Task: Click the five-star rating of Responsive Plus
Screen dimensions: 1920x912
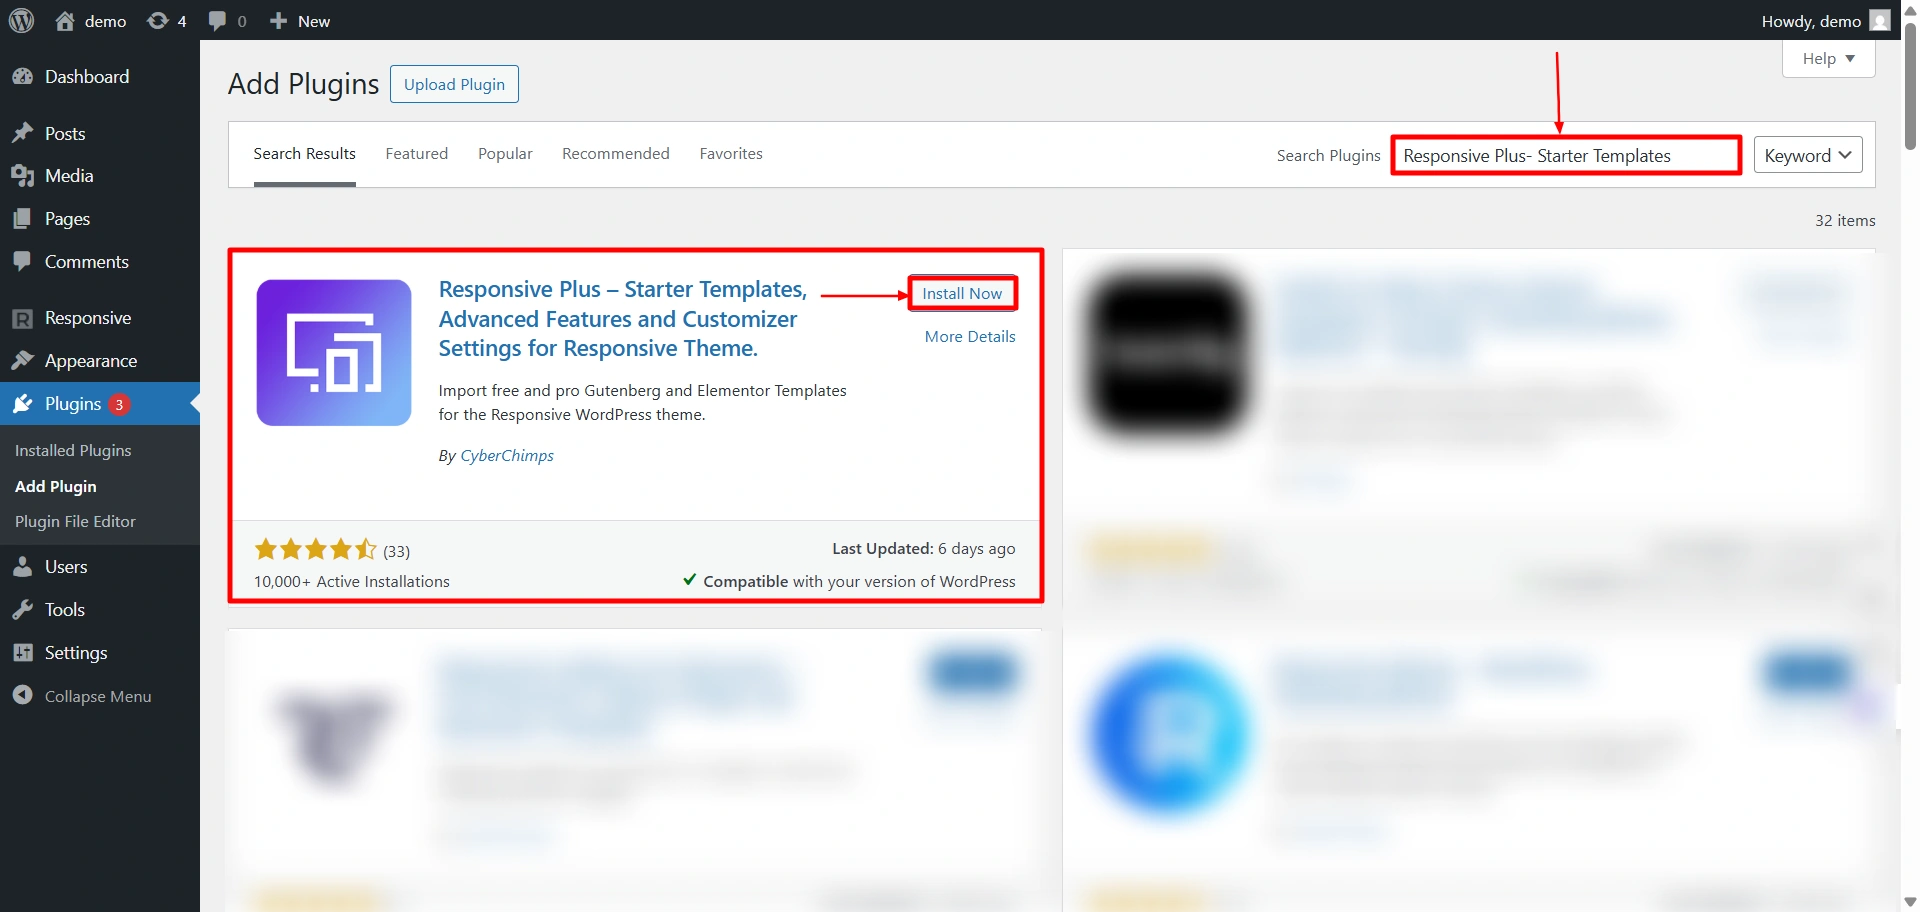Action: pyautogui.click(x=315, y=549)
